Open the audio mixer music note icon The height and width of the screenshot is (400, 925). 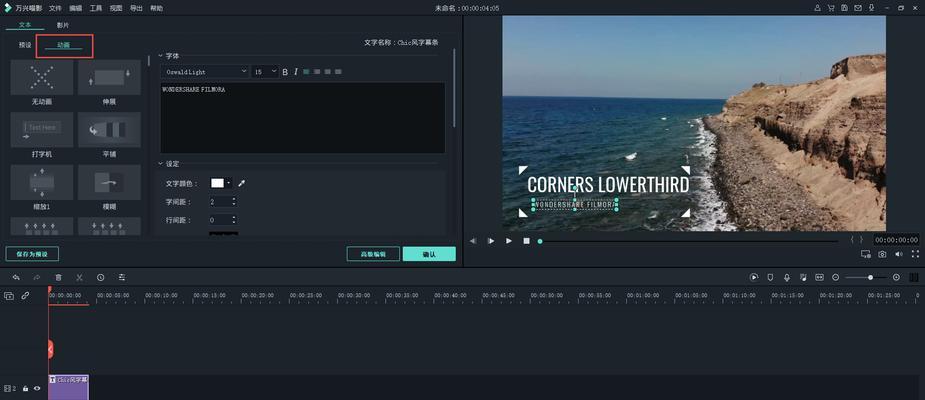point(803,277)
